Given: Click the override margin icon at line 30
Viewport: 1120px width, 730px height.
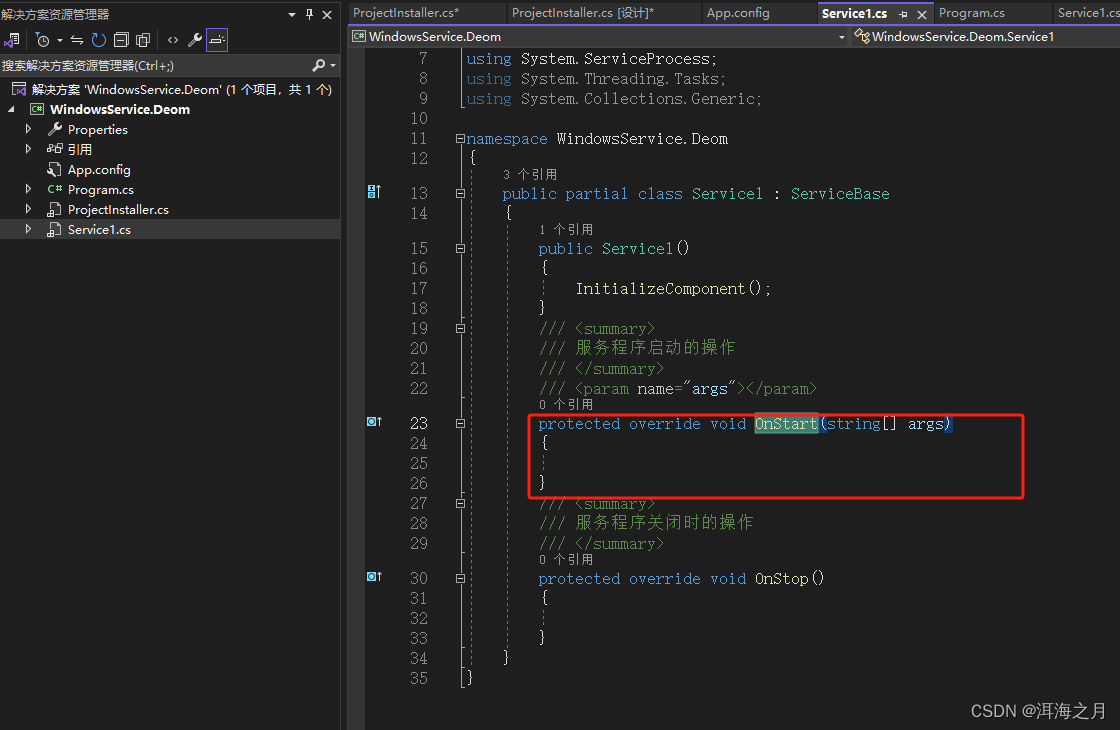Looking at the screenshot, I should tap(374, 576).
